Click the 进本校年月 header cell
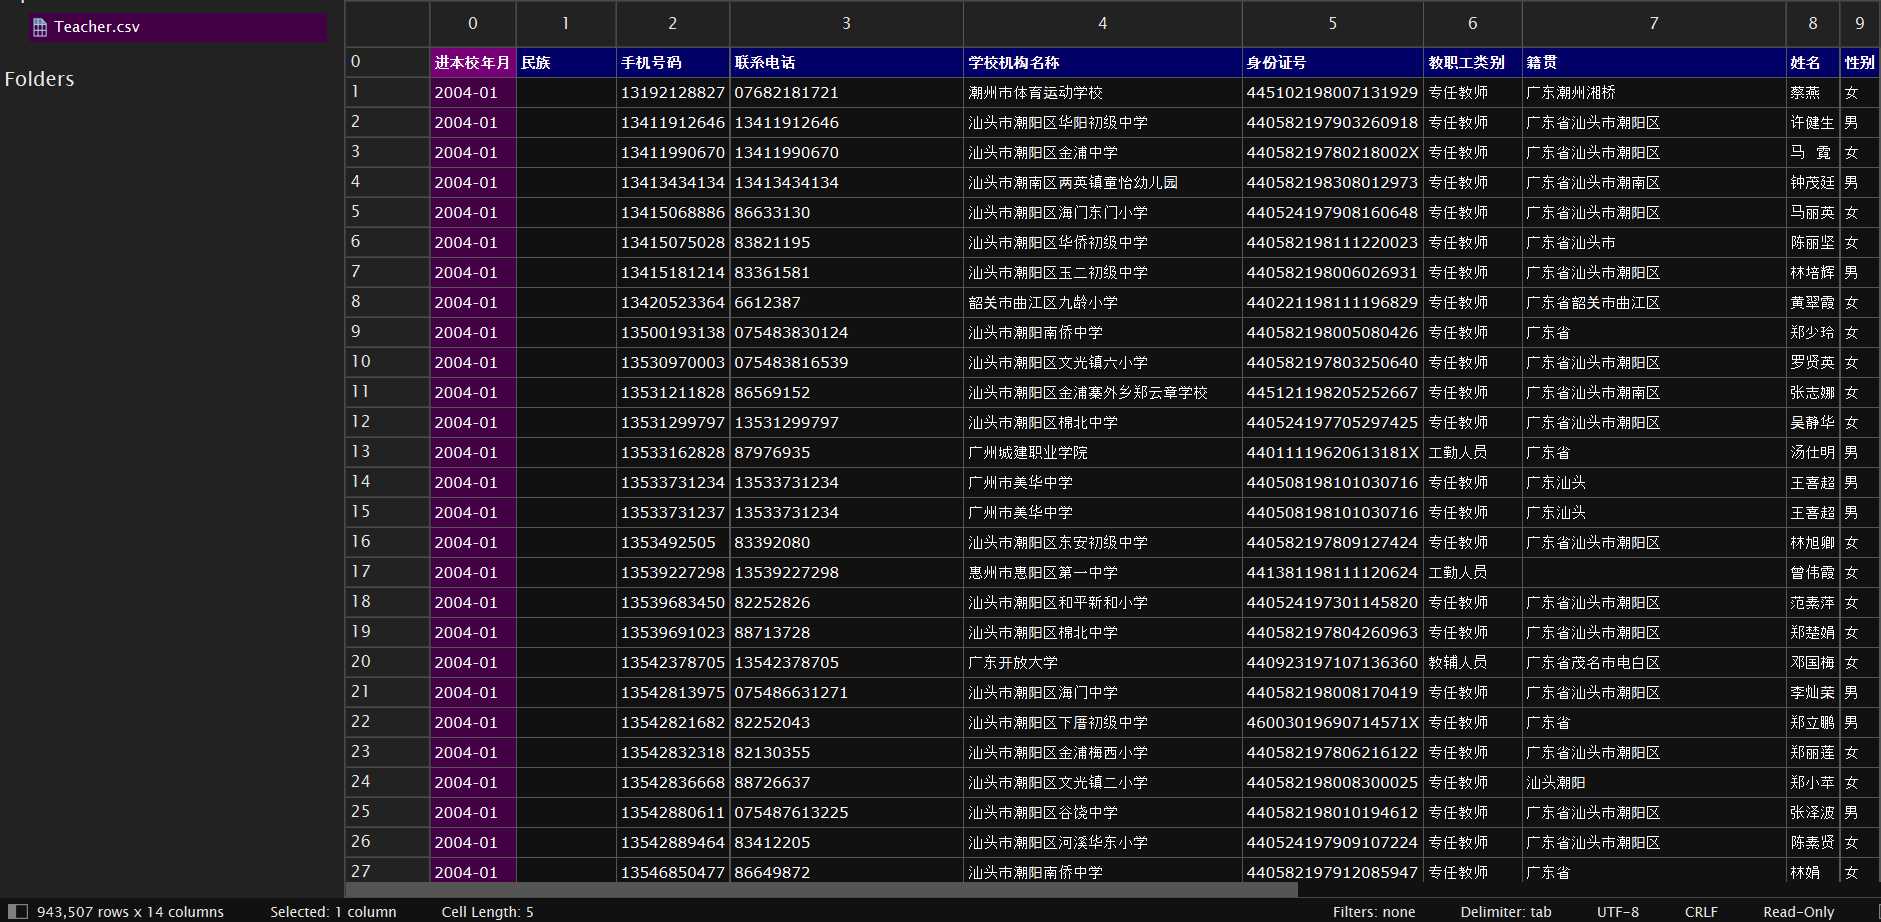This screenshot has width=1881, height=922. point(473,62)
